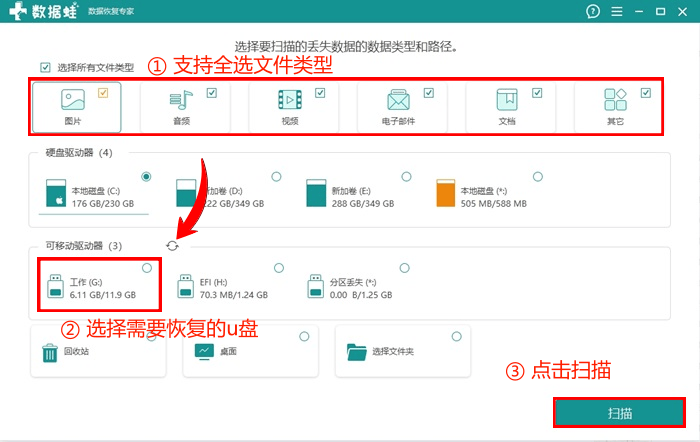The height and width of the screenshot is (442, 700).
Task: Click the 回收站 label text
Action: pos(76,351)
